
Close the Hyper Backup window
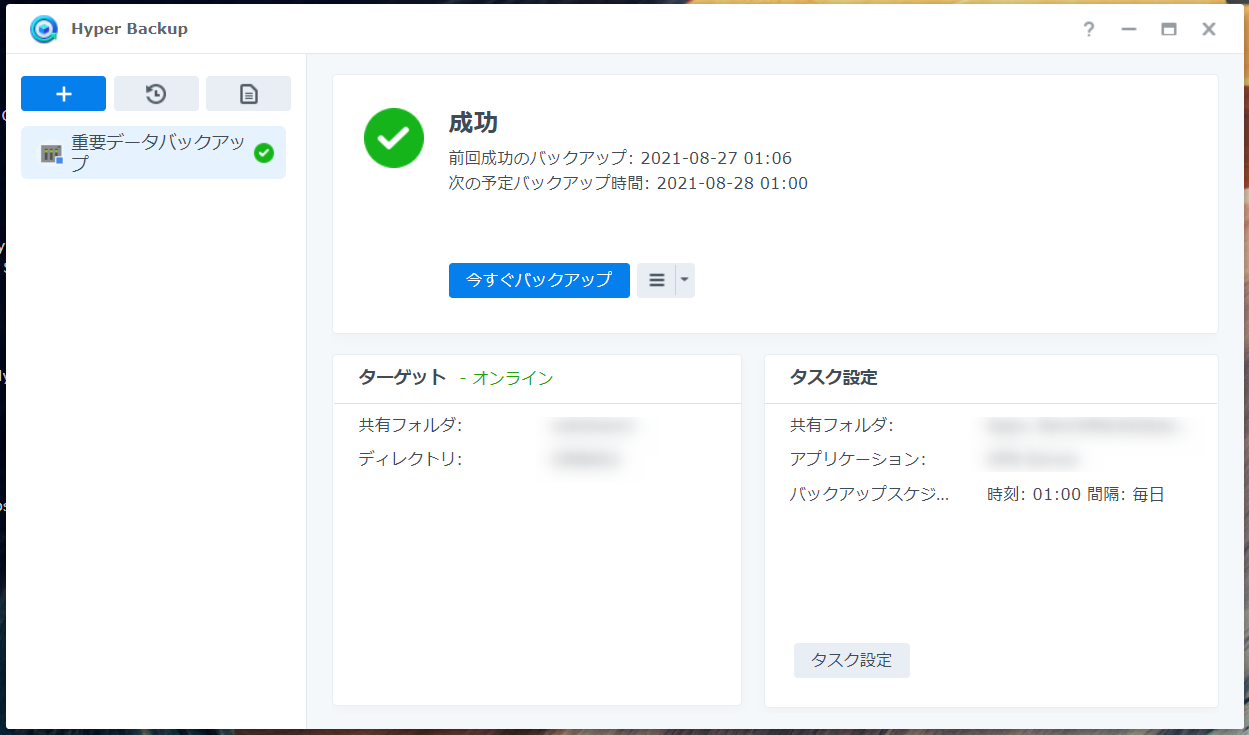(x=1209, y=29)
